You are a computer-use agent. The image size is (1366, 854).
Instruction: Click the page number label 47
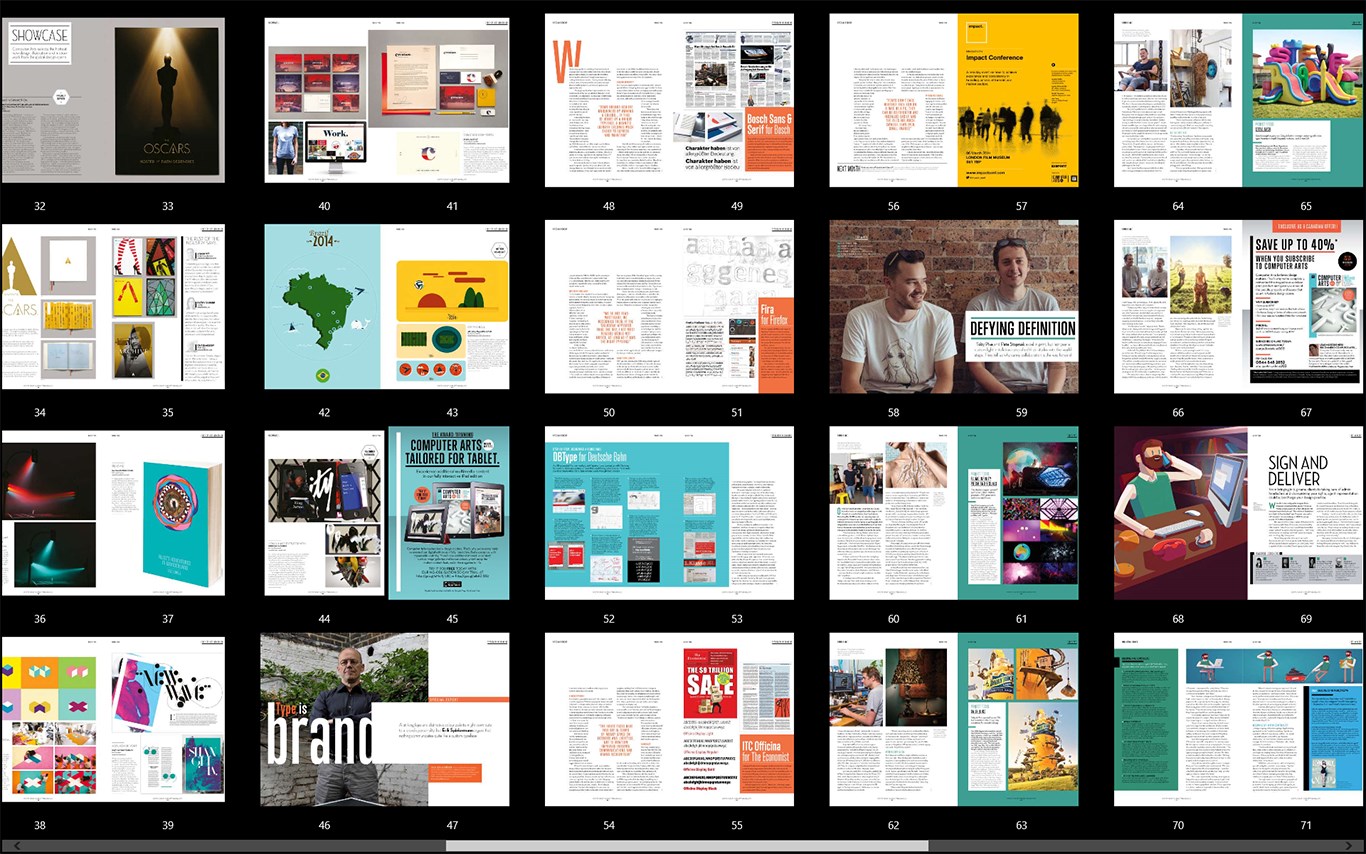[452, 826]
